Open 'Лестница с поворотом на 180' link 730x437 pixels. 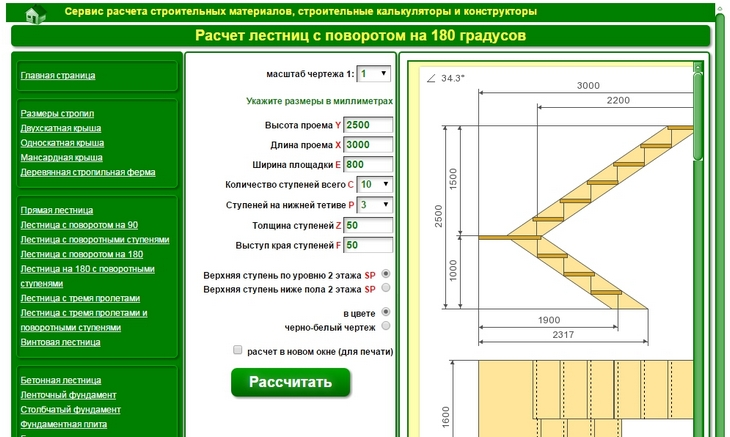[81, 254]
